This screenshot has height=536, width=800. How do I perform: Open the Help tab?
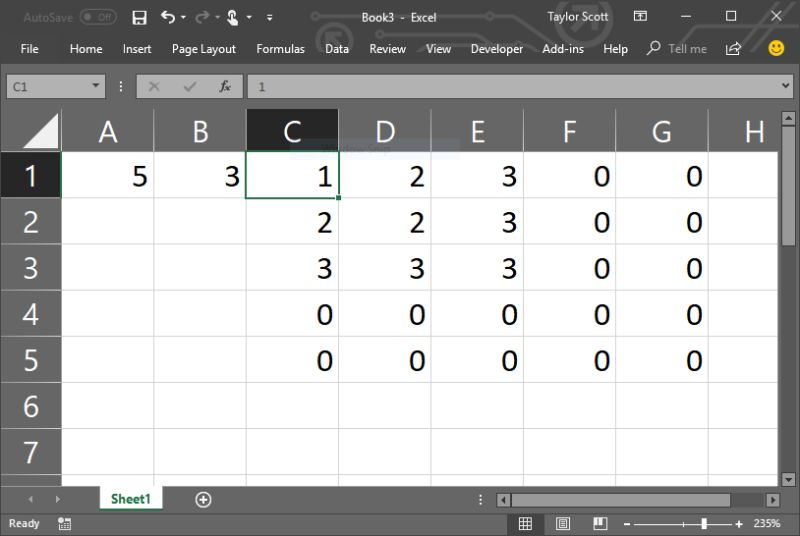(x=615, y=48)
